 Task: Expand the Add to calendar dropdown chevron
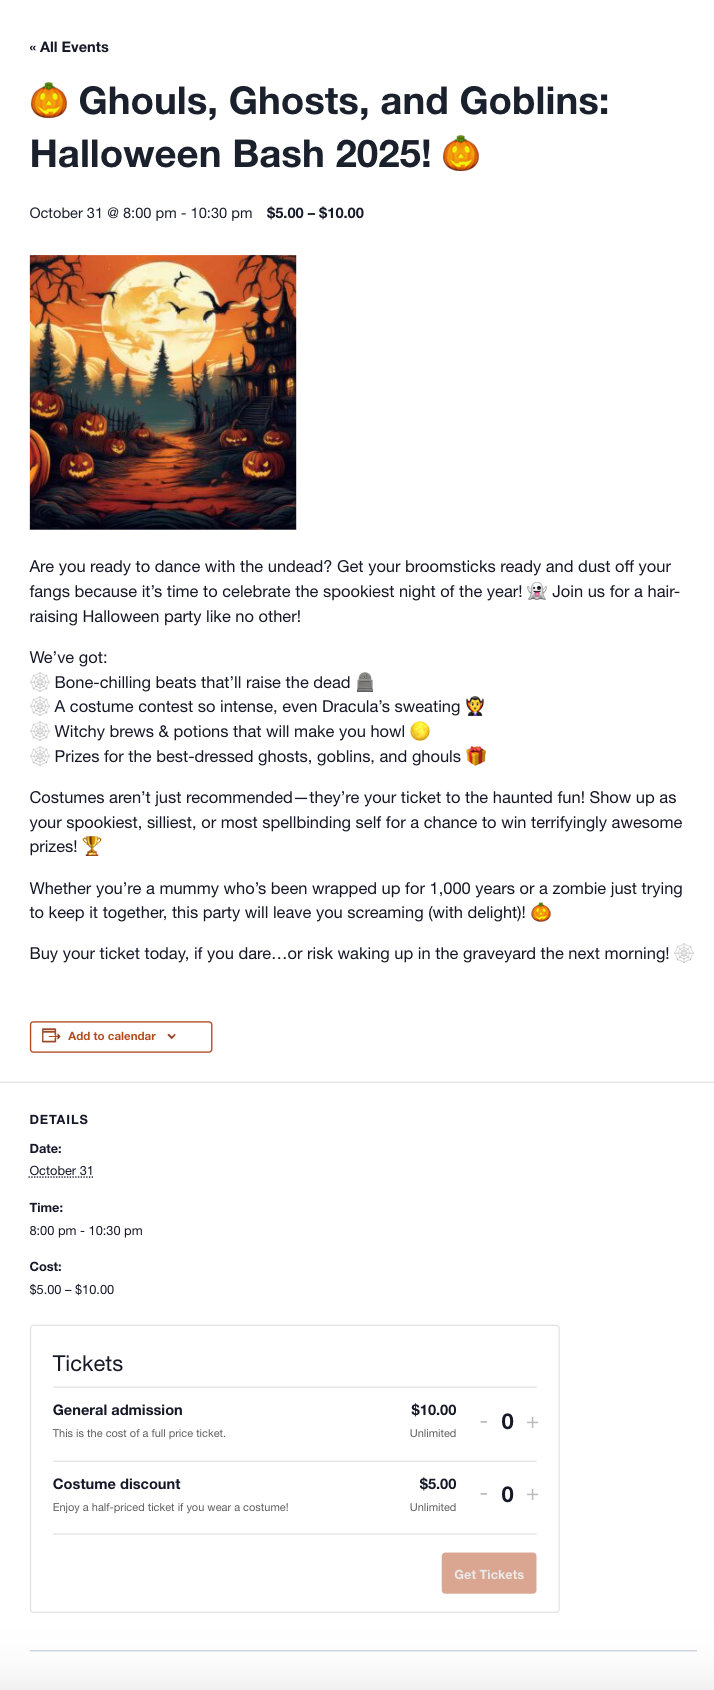click(x=172, y=1036)
